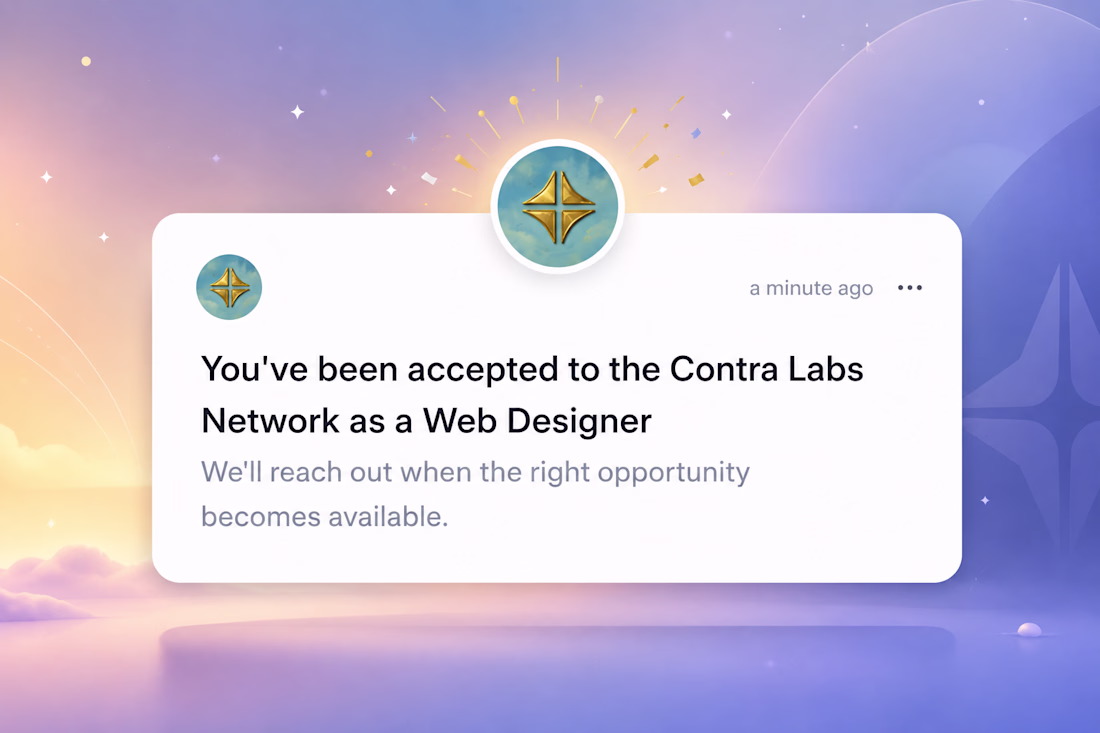The height and width of the screenshot is (733, 1100).
Task: Click the white confetti piece left of badge
Action: (x=429, y=178)
